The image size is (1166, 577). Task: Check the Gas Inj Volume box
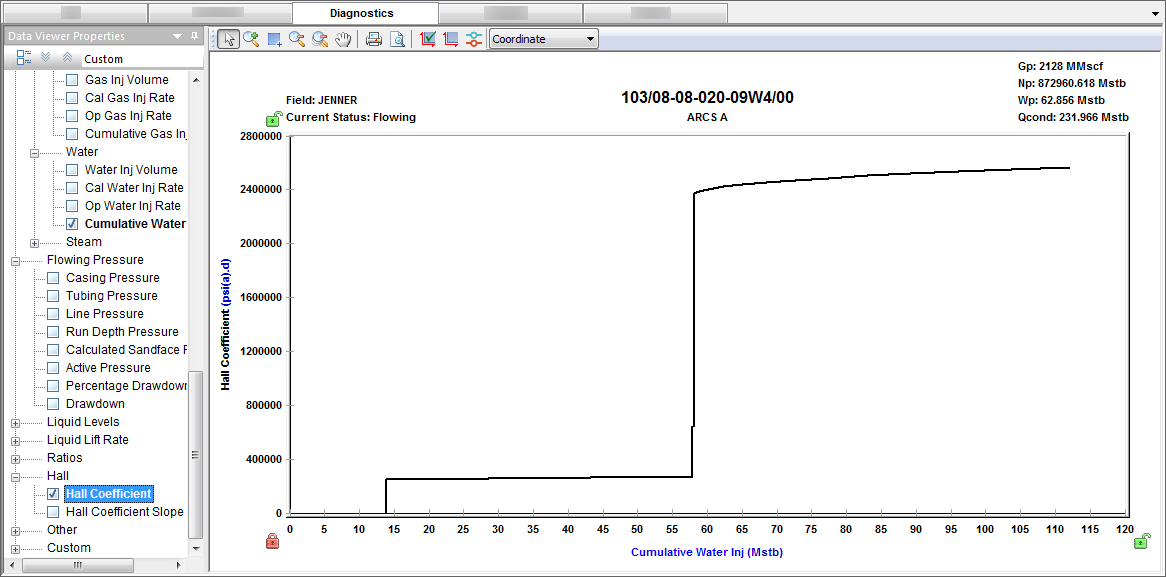click(x=72, y=80)
